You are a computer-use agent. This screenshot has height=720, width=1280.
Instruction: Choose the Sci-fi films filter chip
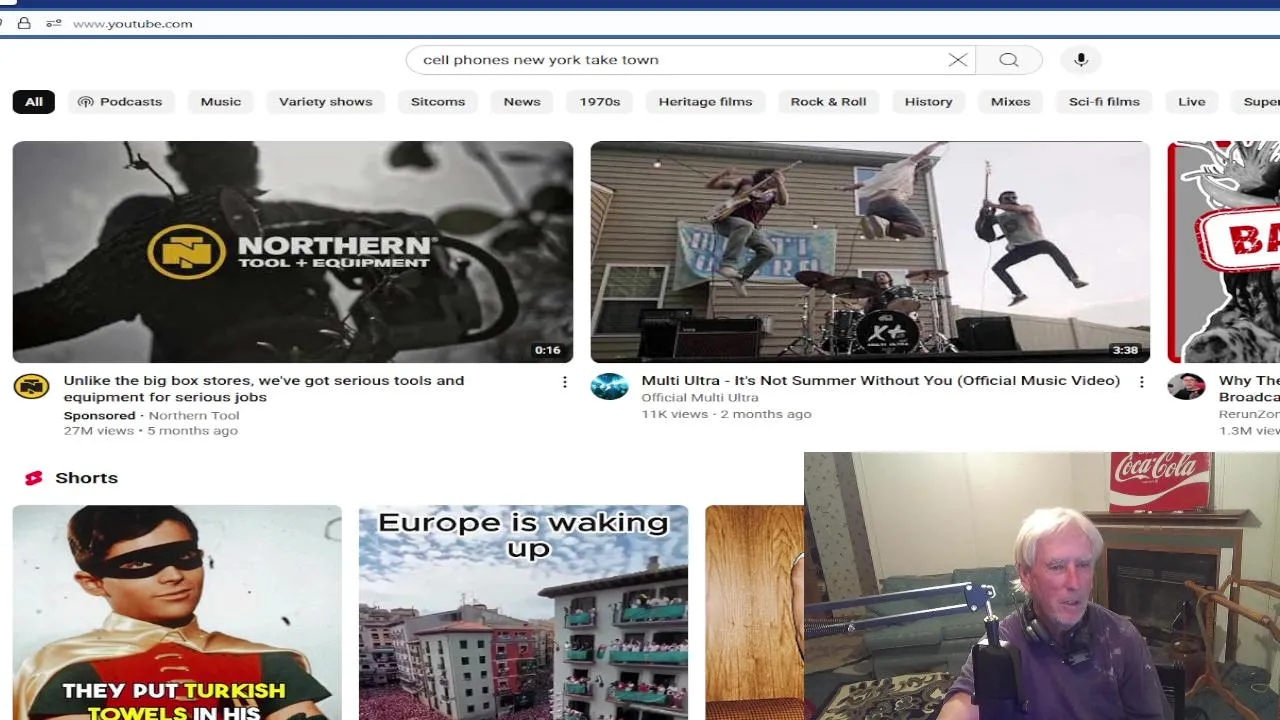[1104, 102]
